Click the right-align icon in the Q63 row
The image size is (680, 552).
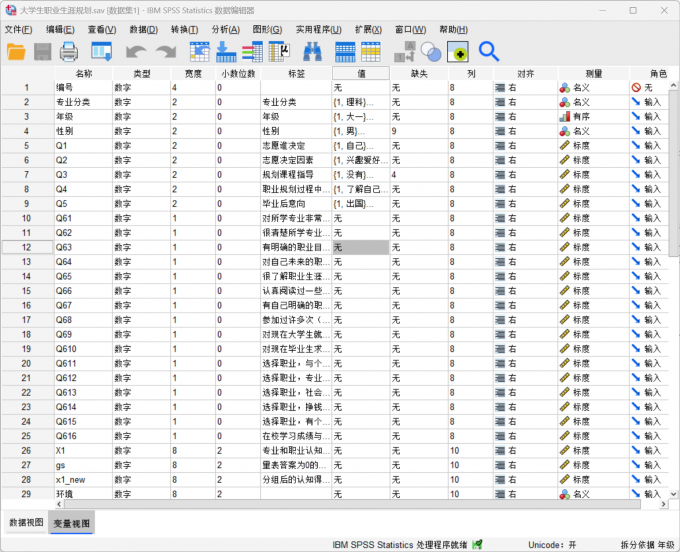[x=500, y=247]
